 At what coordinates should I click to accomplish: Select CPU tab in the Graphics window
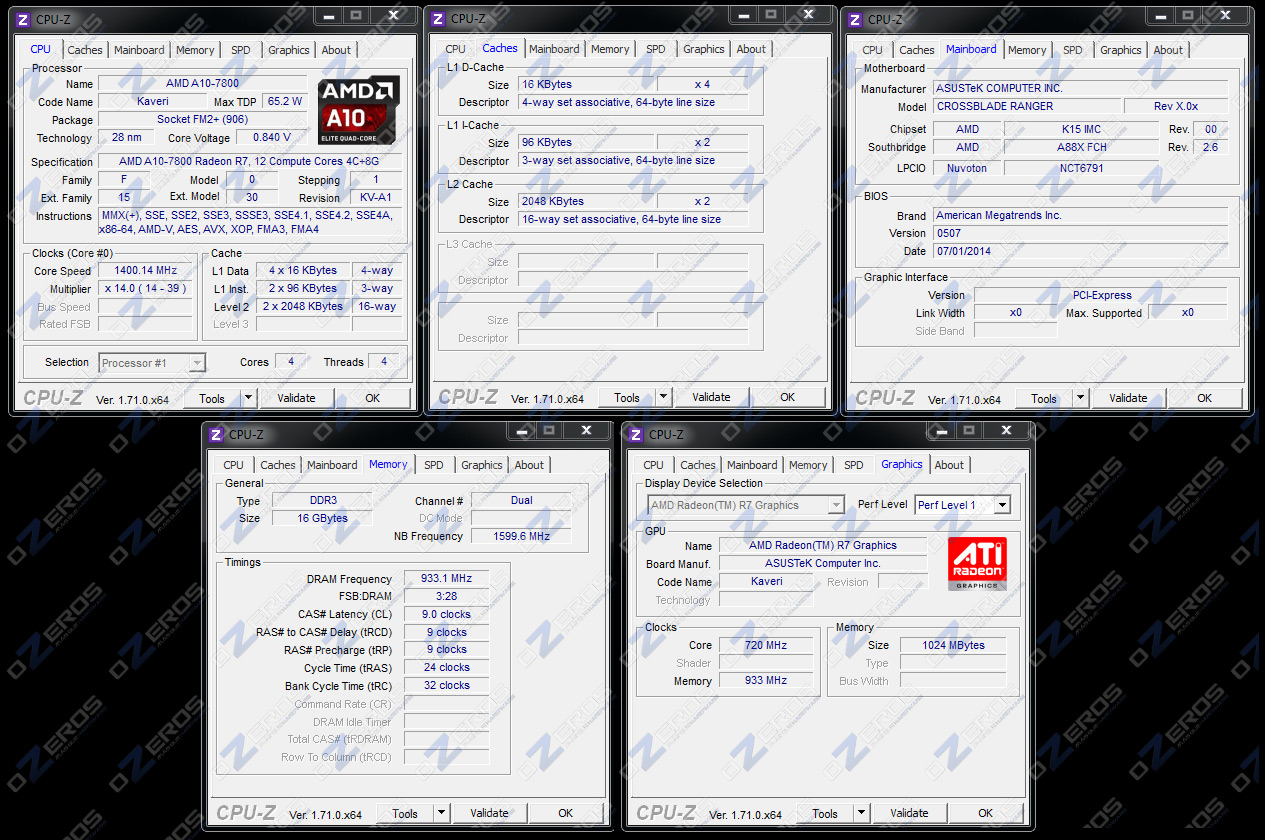[x=653, y=465]
